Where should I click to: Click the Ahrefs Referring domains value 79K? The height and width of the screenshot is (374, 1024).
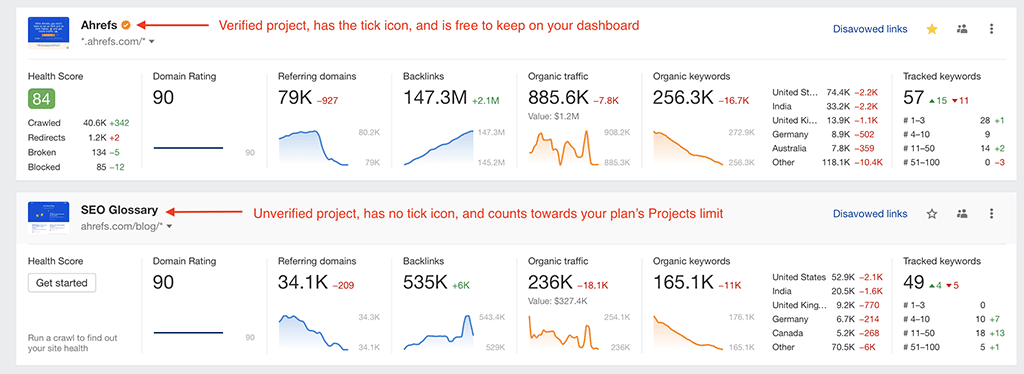point(295,98)
